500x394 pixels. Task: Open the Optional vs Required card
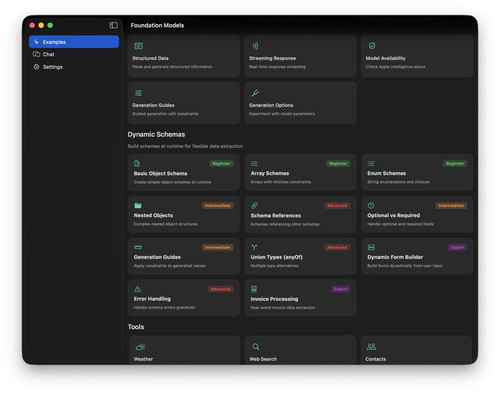[417, 214]
